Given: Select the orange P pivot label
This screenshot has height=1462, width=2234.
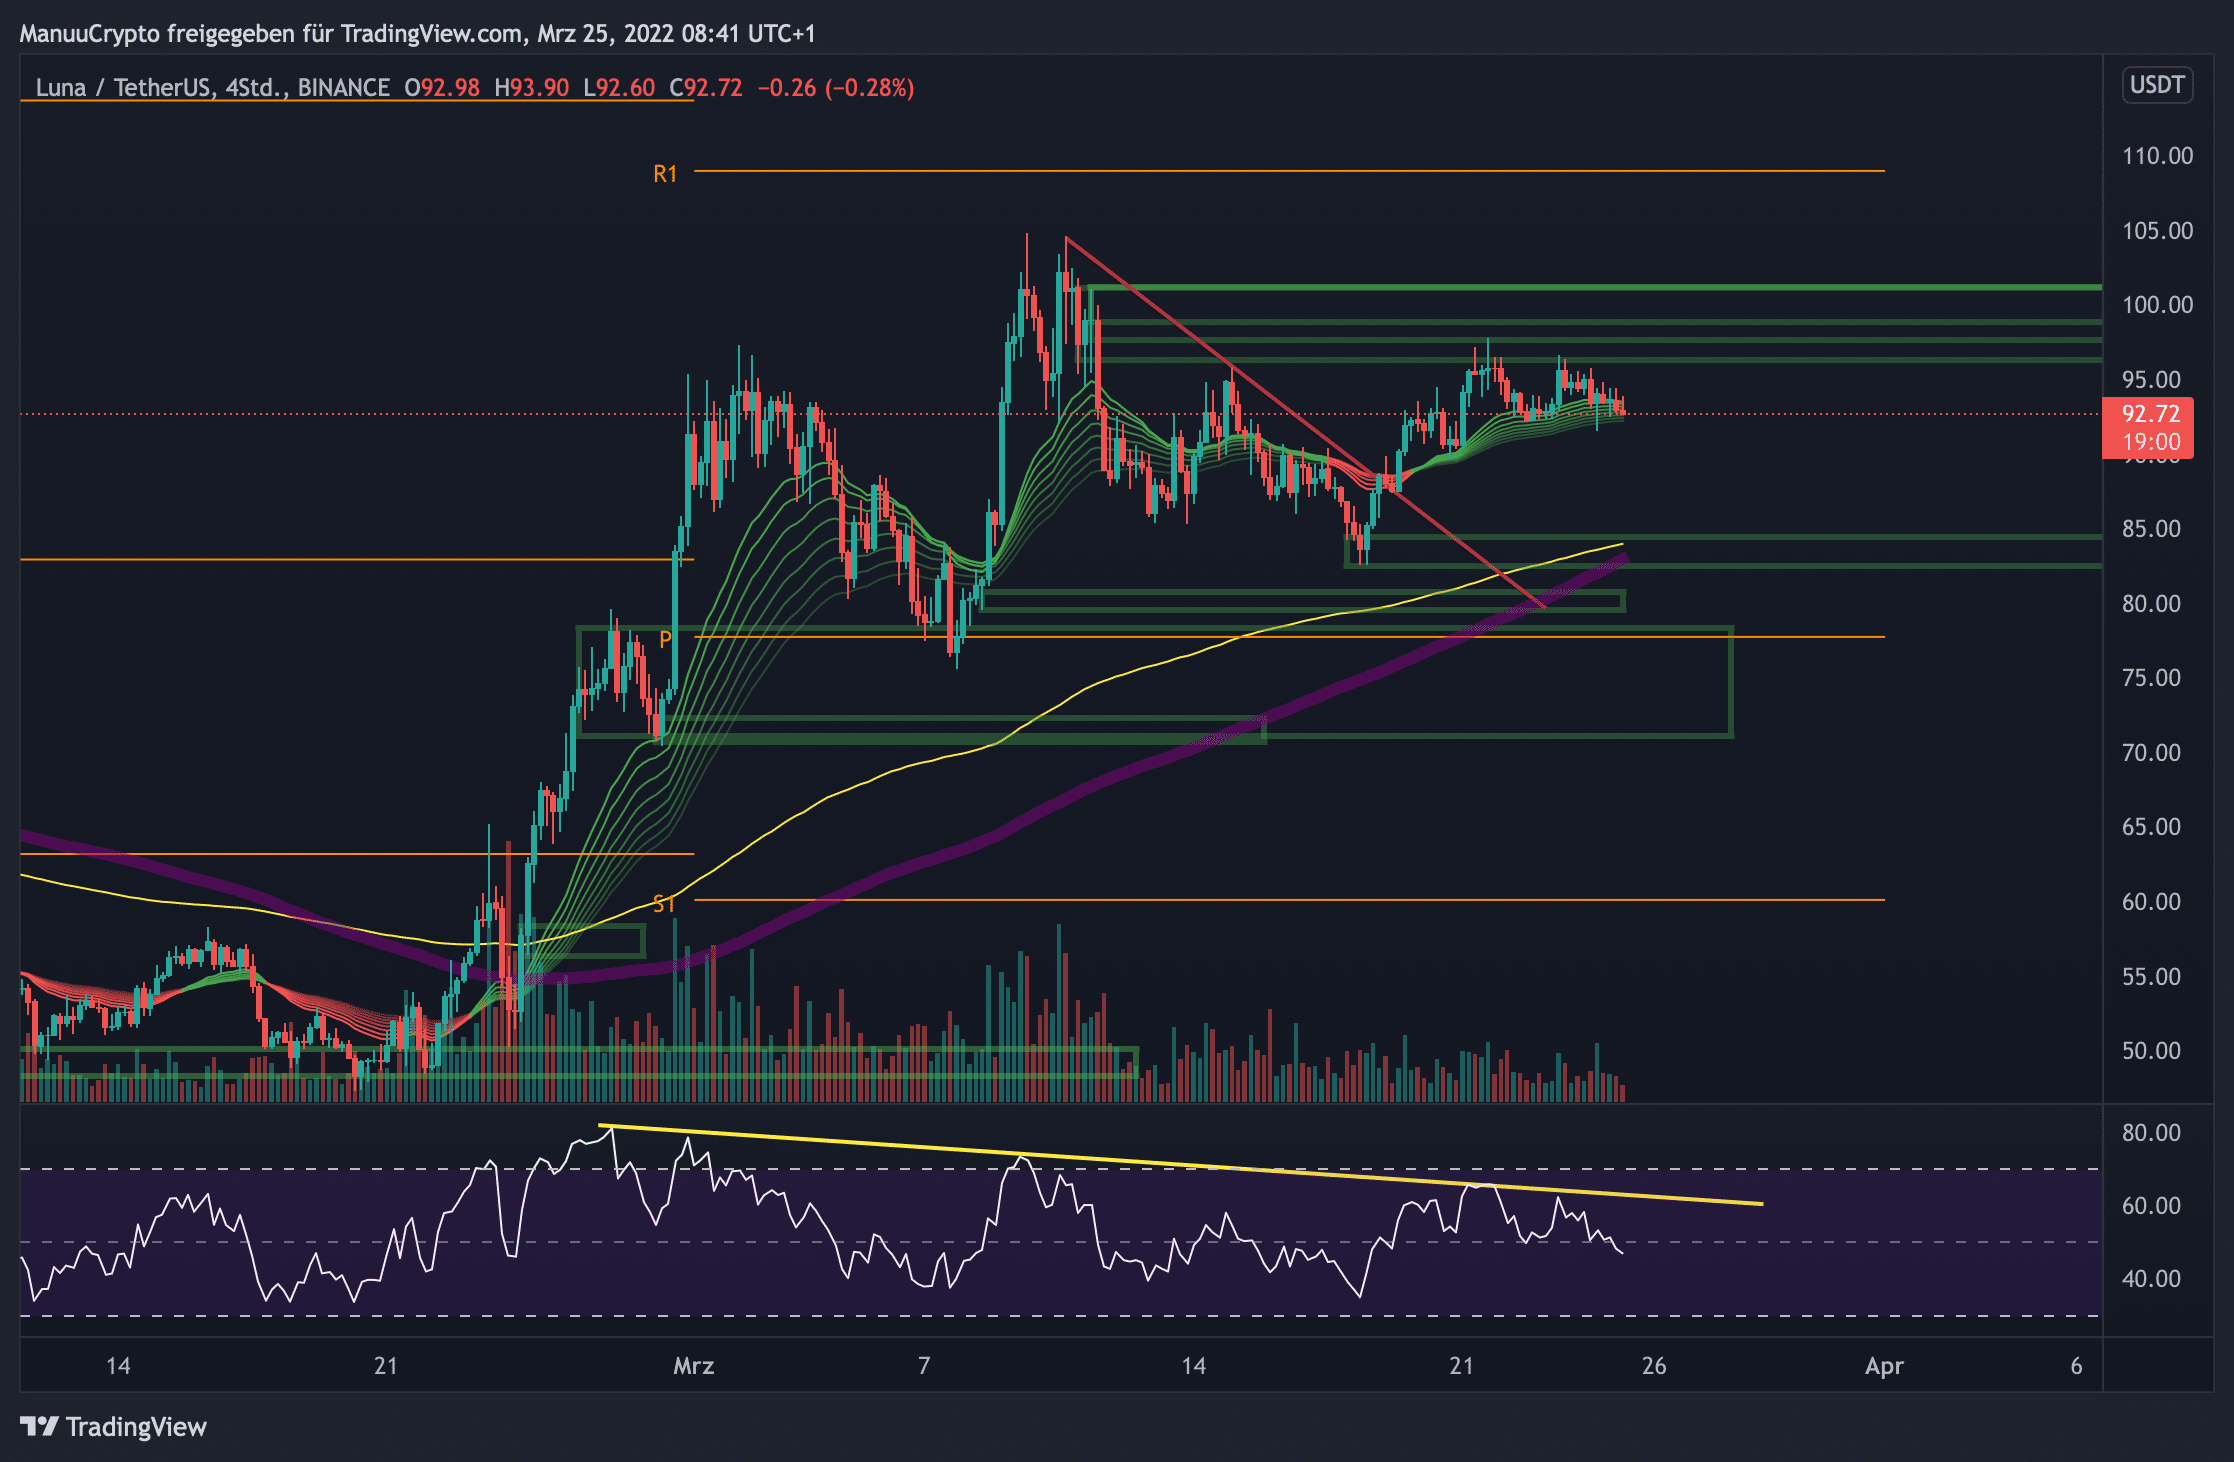Looking at the screenshot, I should [665, 639].
